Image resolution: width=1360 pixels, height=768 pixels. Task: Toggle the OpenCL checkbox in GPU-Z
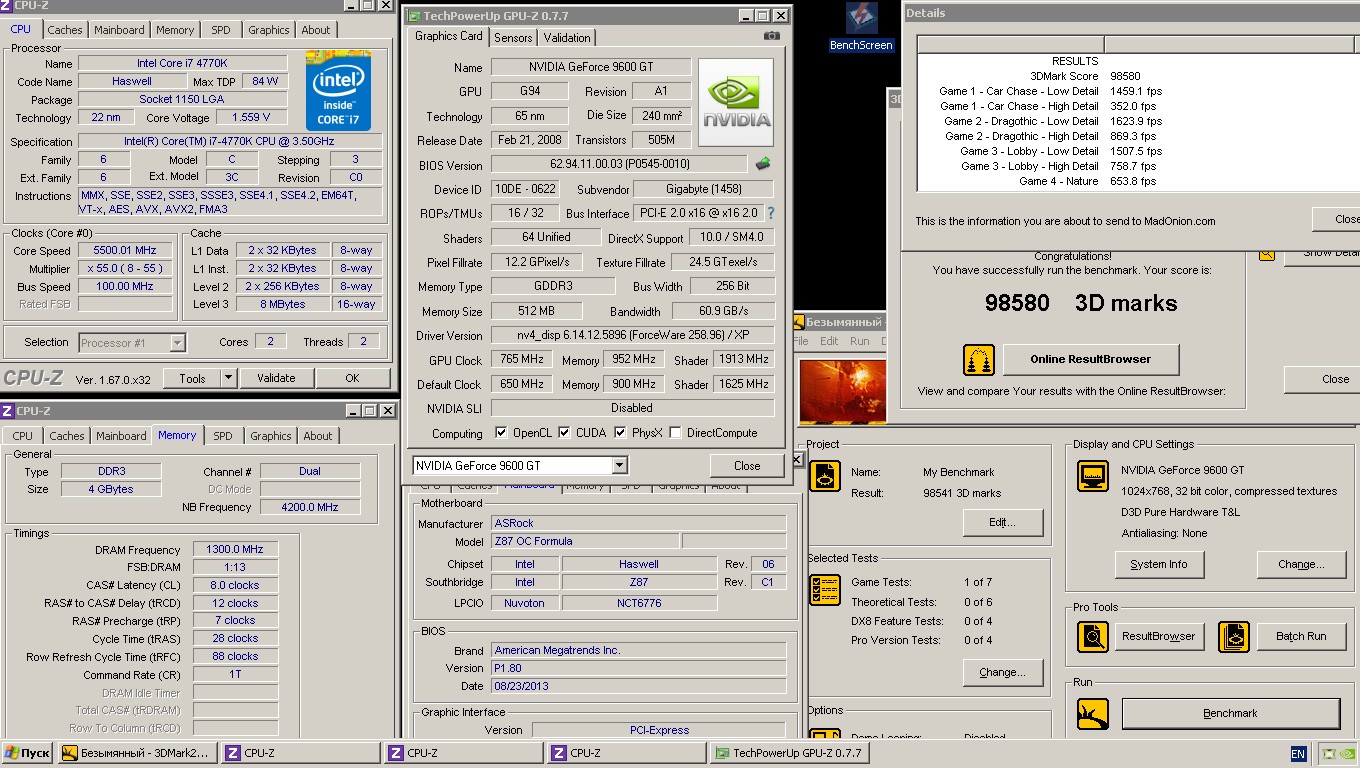click(501, 433)
